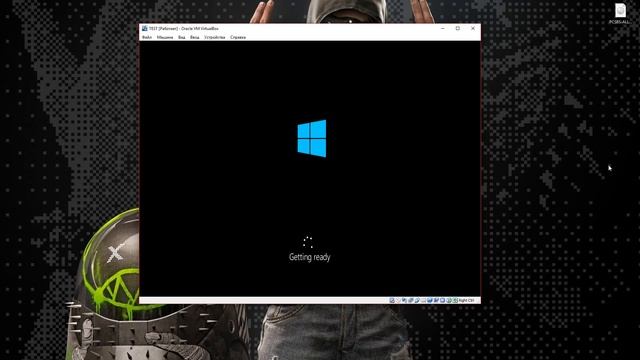The height and width of the screenshot is (360, 640).
Task: Click the audio status bar icon
Action: coord(404,300)
